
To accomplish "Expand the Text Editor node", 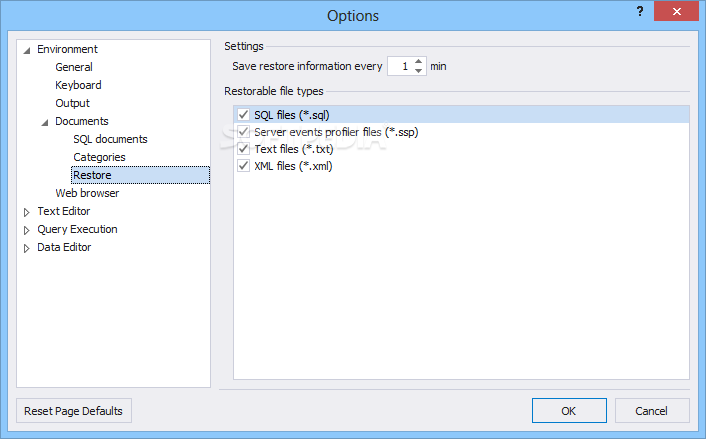I will (27, 212).
